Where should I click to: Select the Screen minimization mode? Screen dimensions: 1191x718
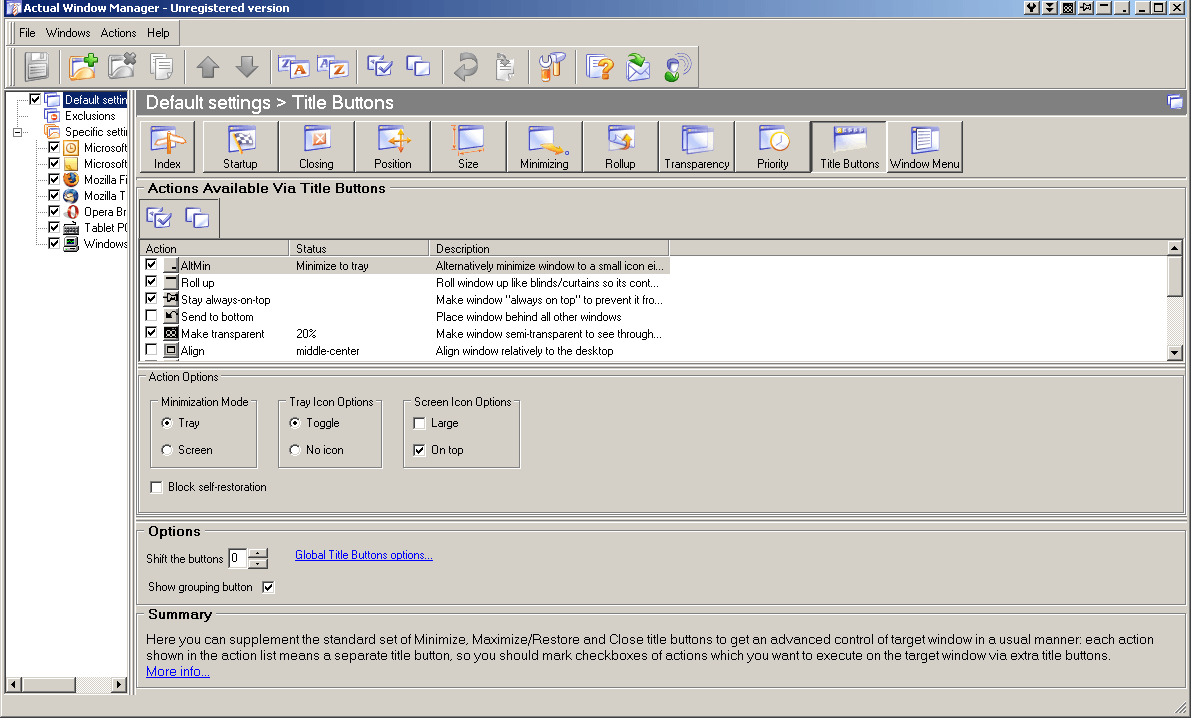[x=169, y=449]
